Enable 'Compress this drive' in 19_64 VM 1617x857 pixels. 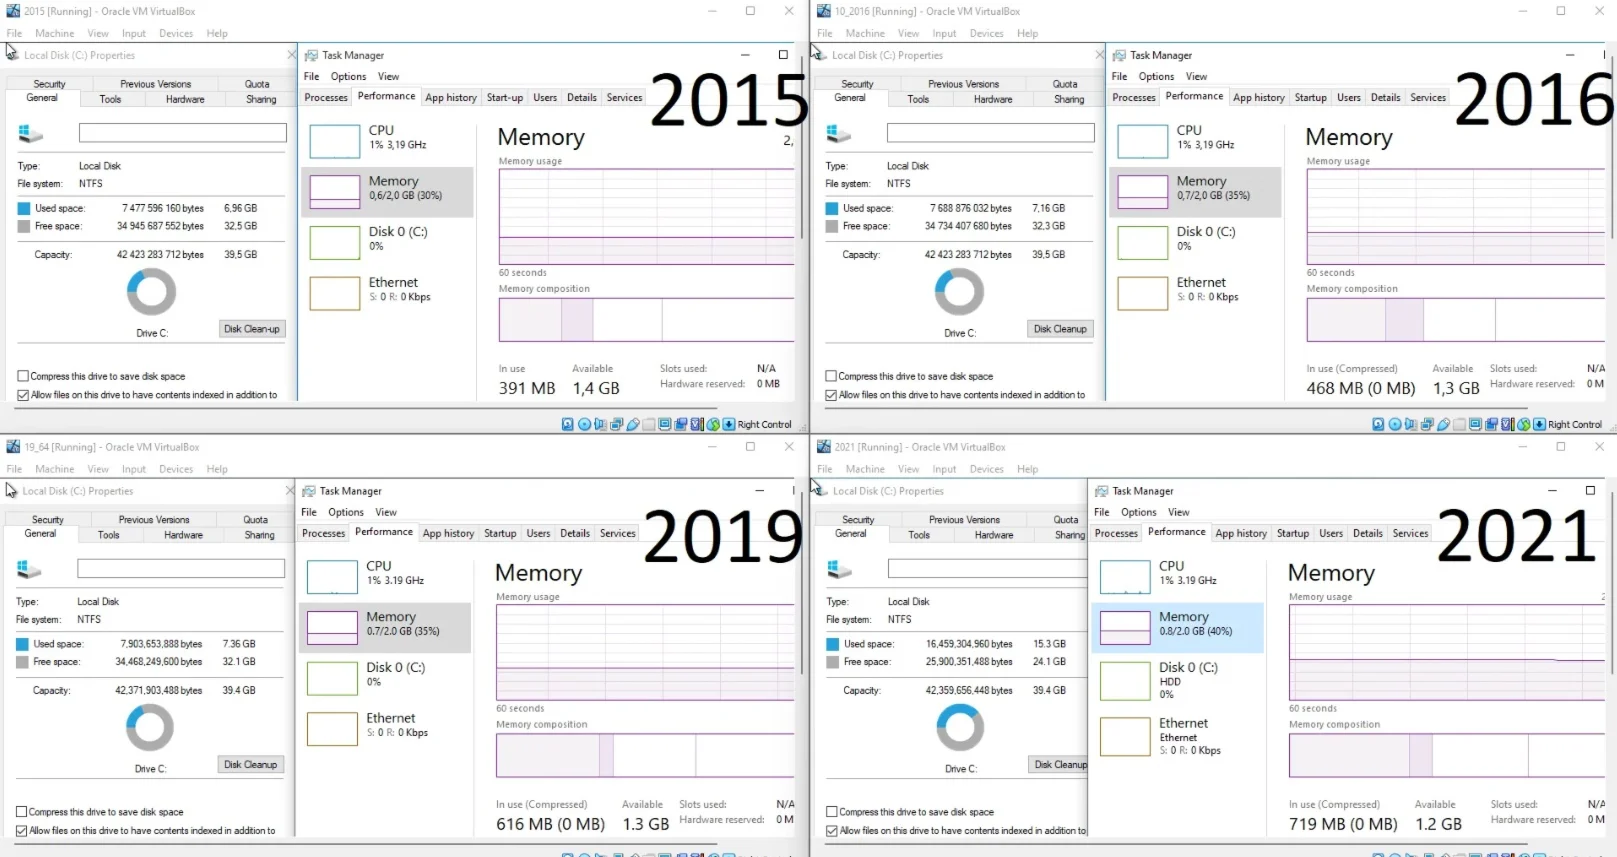[x=21, y=812]
